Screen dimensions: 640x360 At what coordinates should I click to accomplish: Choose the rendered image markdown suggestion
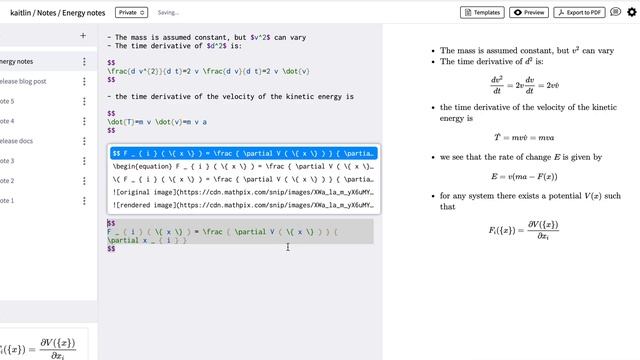point(244,205)
